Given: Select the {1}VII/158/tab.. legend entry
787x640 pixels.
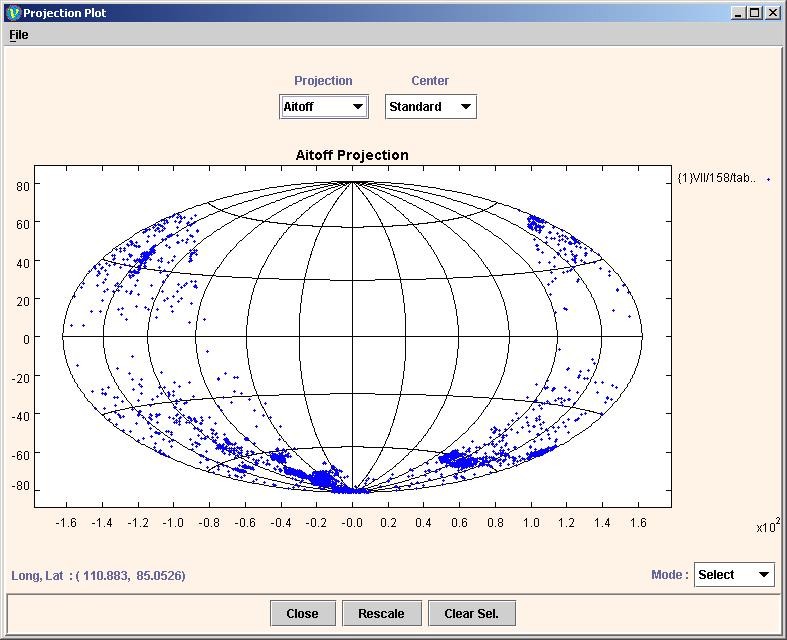Looking at the screenshot, I should point(716,178).
